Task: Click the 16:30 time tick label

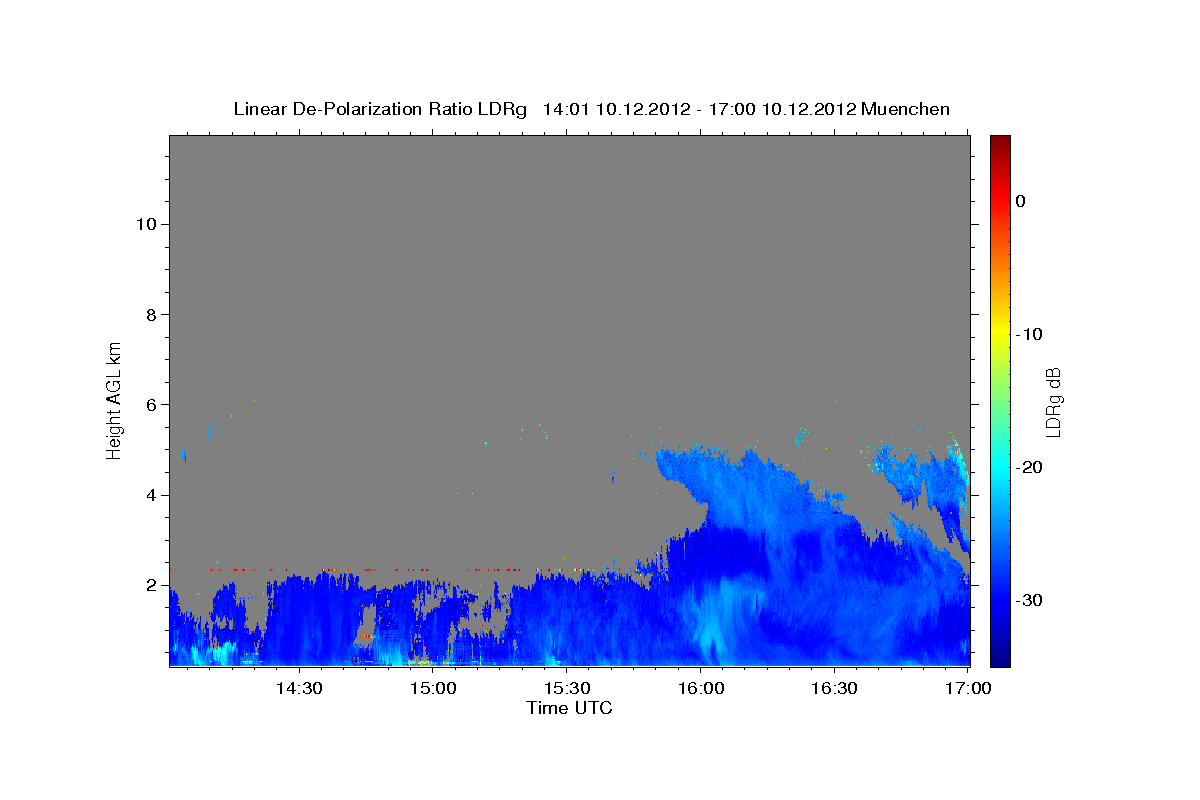Action: pos(835,688)
